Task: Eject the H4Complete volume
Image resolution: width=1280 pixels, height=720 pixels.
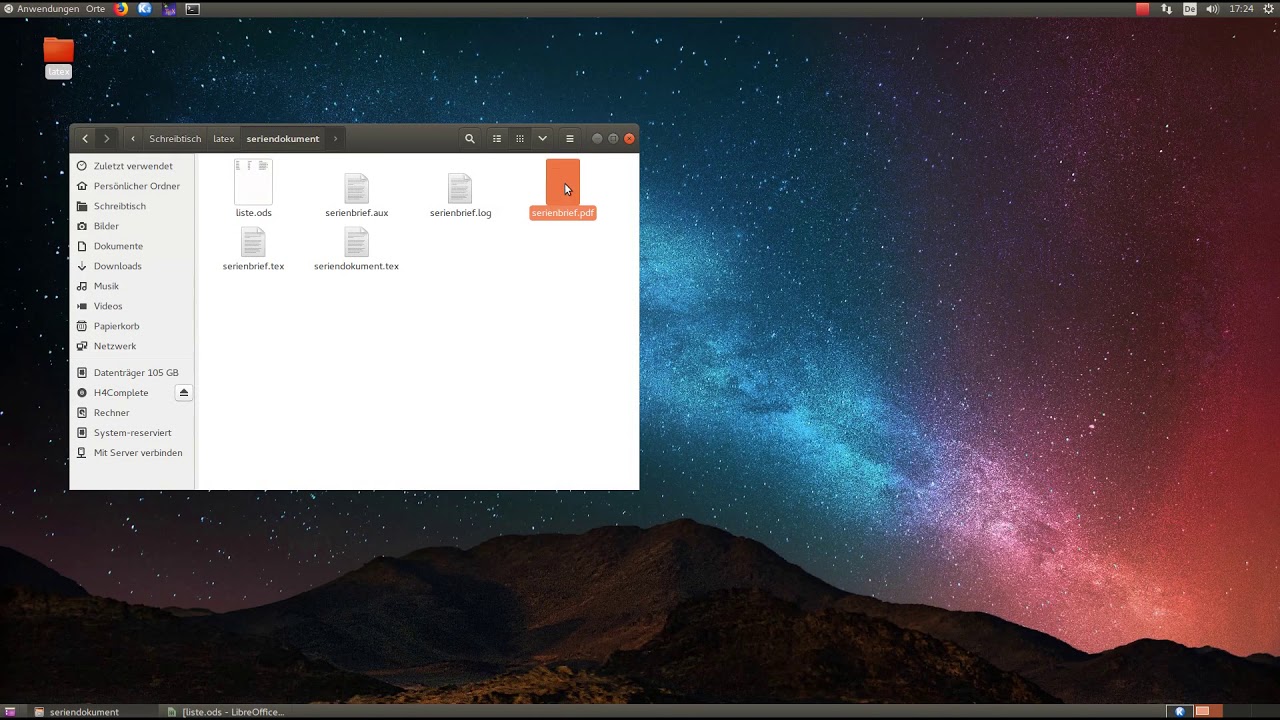Action: (184, 393)
